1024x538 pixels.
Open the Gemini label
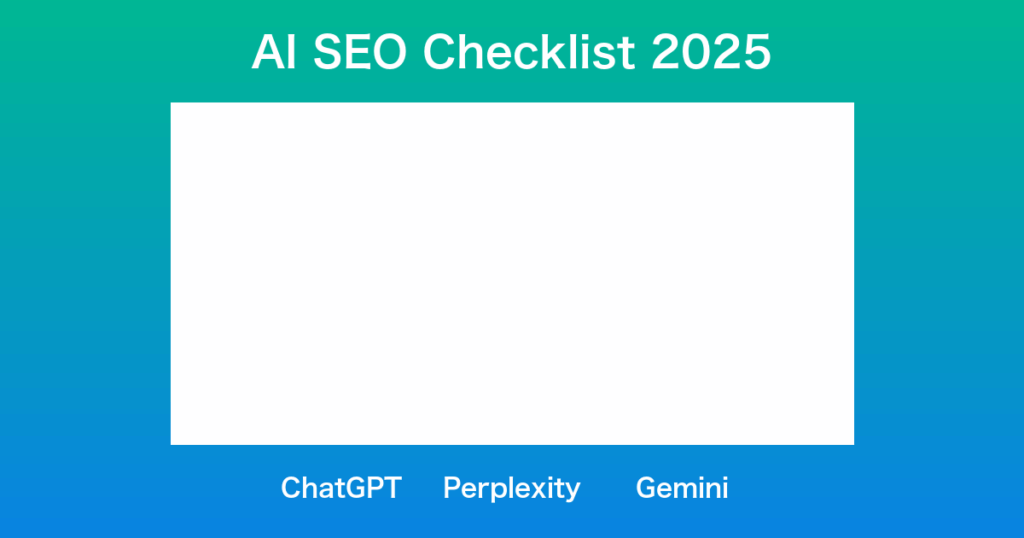[682, 488]
